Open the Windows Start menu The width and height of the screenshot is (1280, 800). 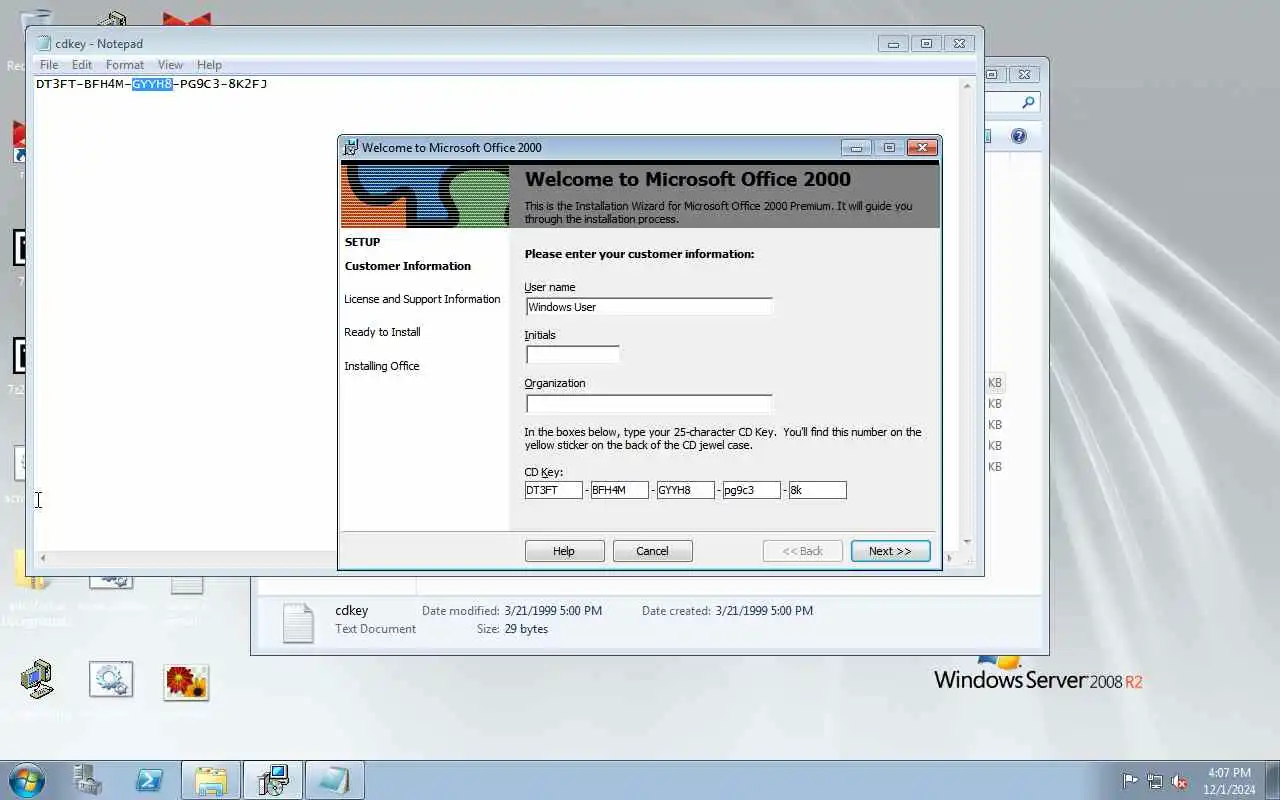(x=27, y=780)
